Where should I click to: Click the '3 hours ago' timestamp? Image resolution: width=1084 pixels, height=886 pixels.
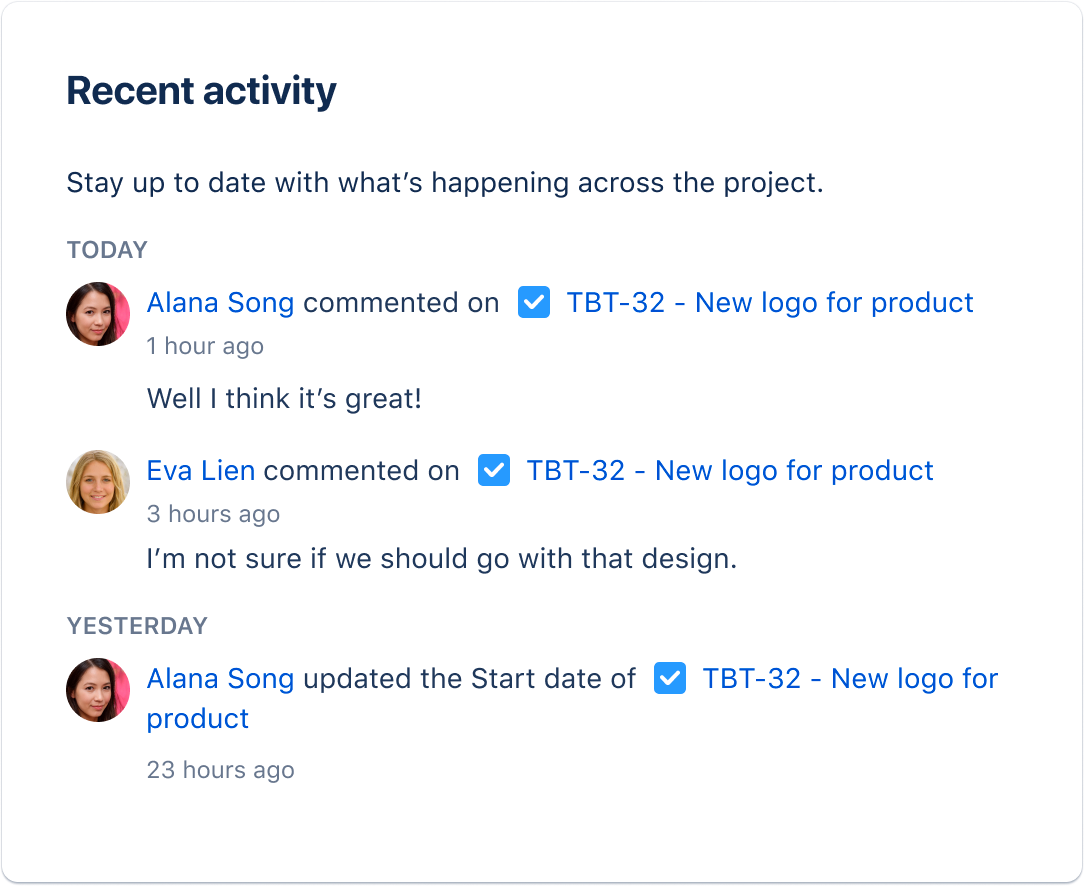click(213, 514)
